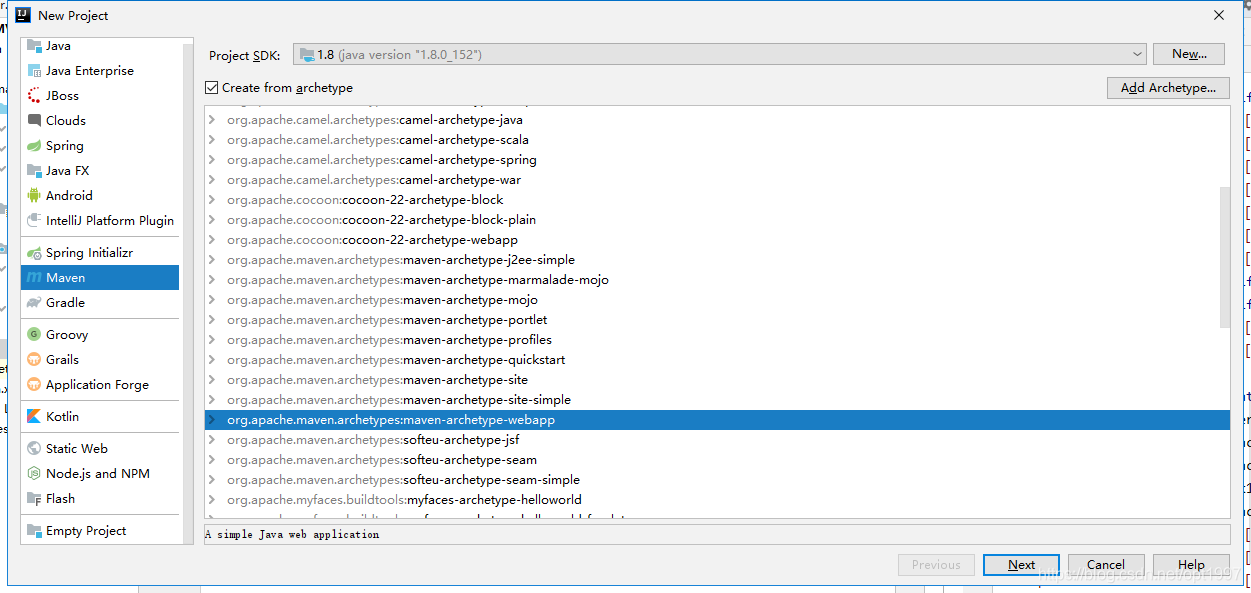Expand softeu-archetype-jsf node
The height and width of the screenshot is (593, 1251).
pyautogui.click(x=212, y=440)
